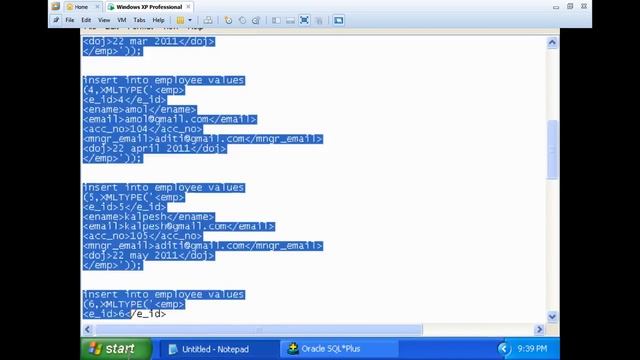Screen dimensions: 640x360
Task: Open the VMware Help menu
Action: tap(158, 20)
